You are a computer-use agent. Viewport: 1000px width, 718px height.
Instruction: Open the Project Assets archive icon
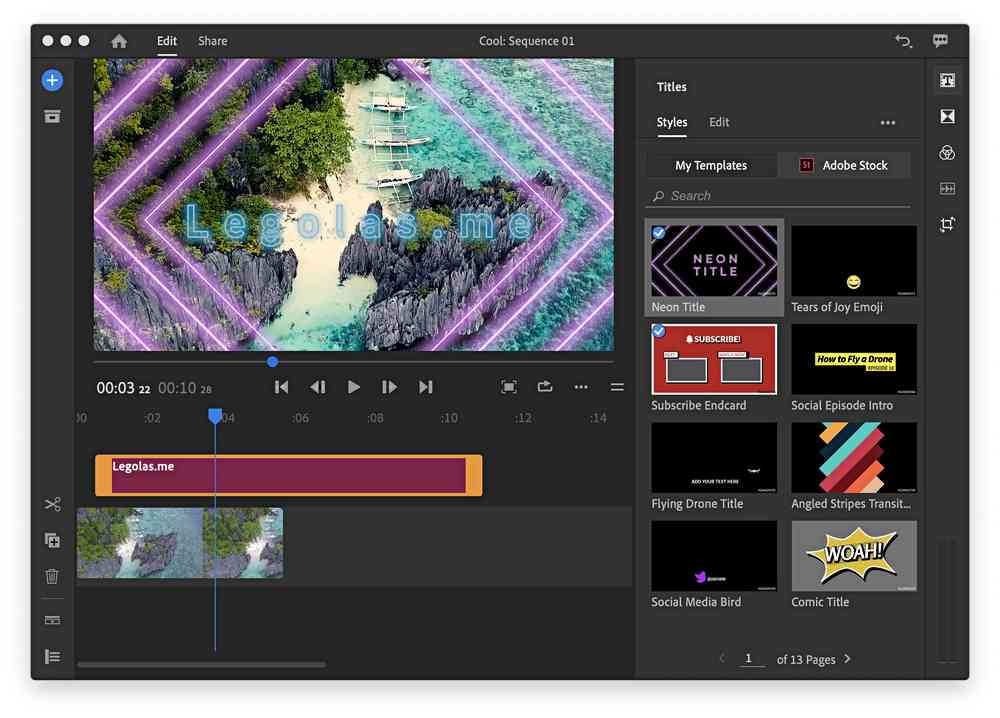point(52,116)
